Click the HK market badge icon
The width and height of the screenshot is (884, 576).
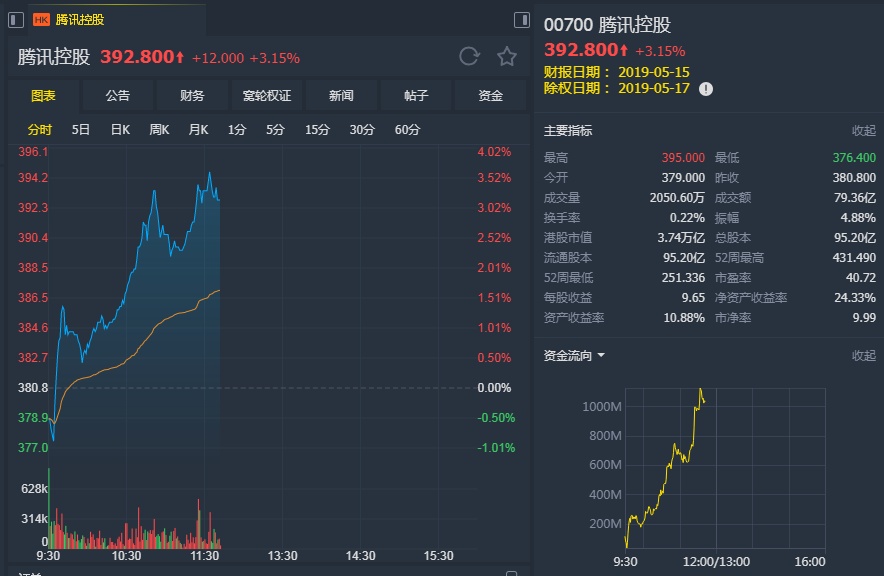tap(41, 20)
